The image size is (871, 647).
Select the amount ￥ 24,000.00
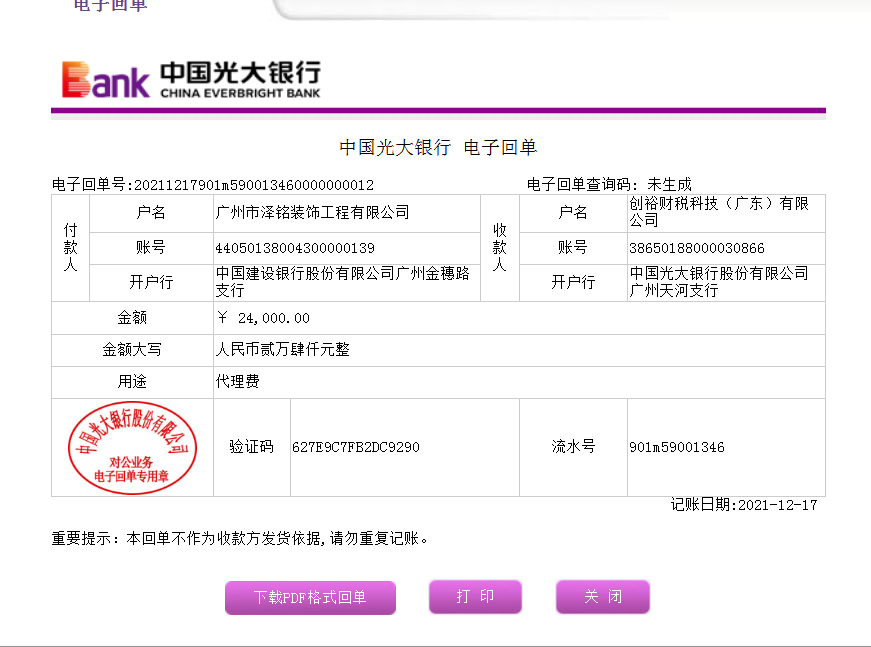(x=263, y=318)
